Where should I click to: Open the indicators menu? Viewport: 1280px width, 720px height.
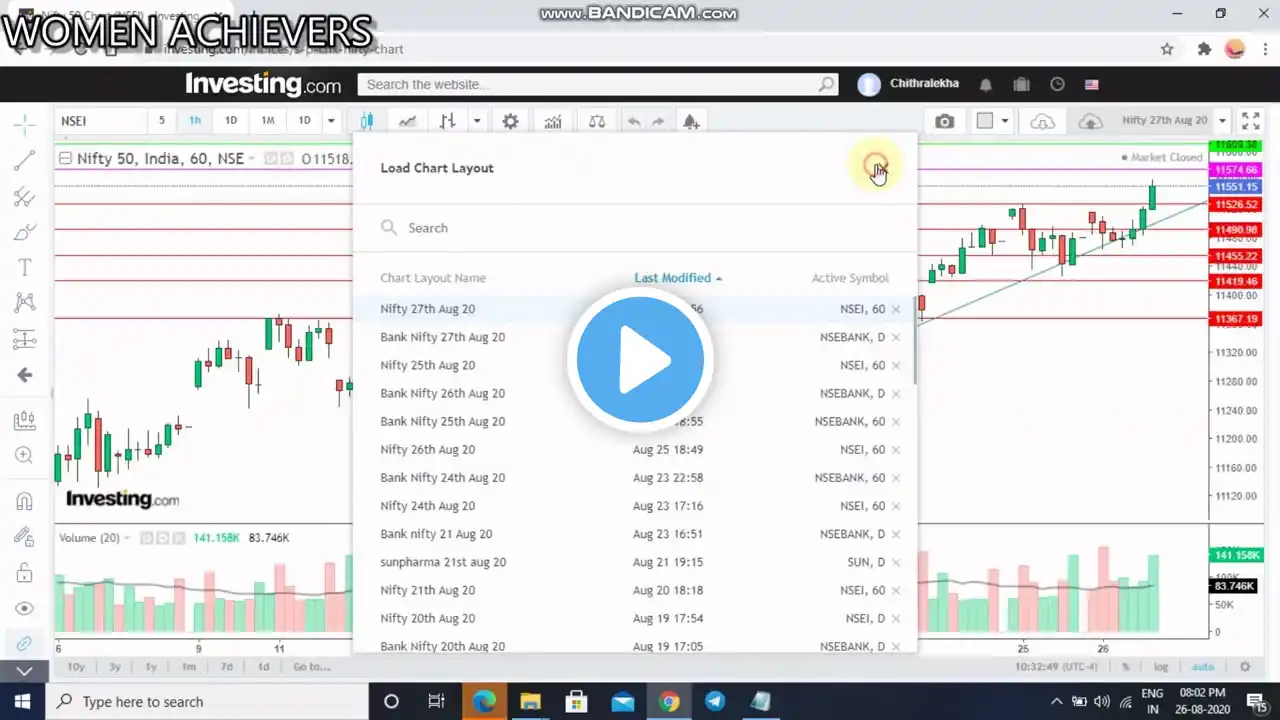pos(553,121)
